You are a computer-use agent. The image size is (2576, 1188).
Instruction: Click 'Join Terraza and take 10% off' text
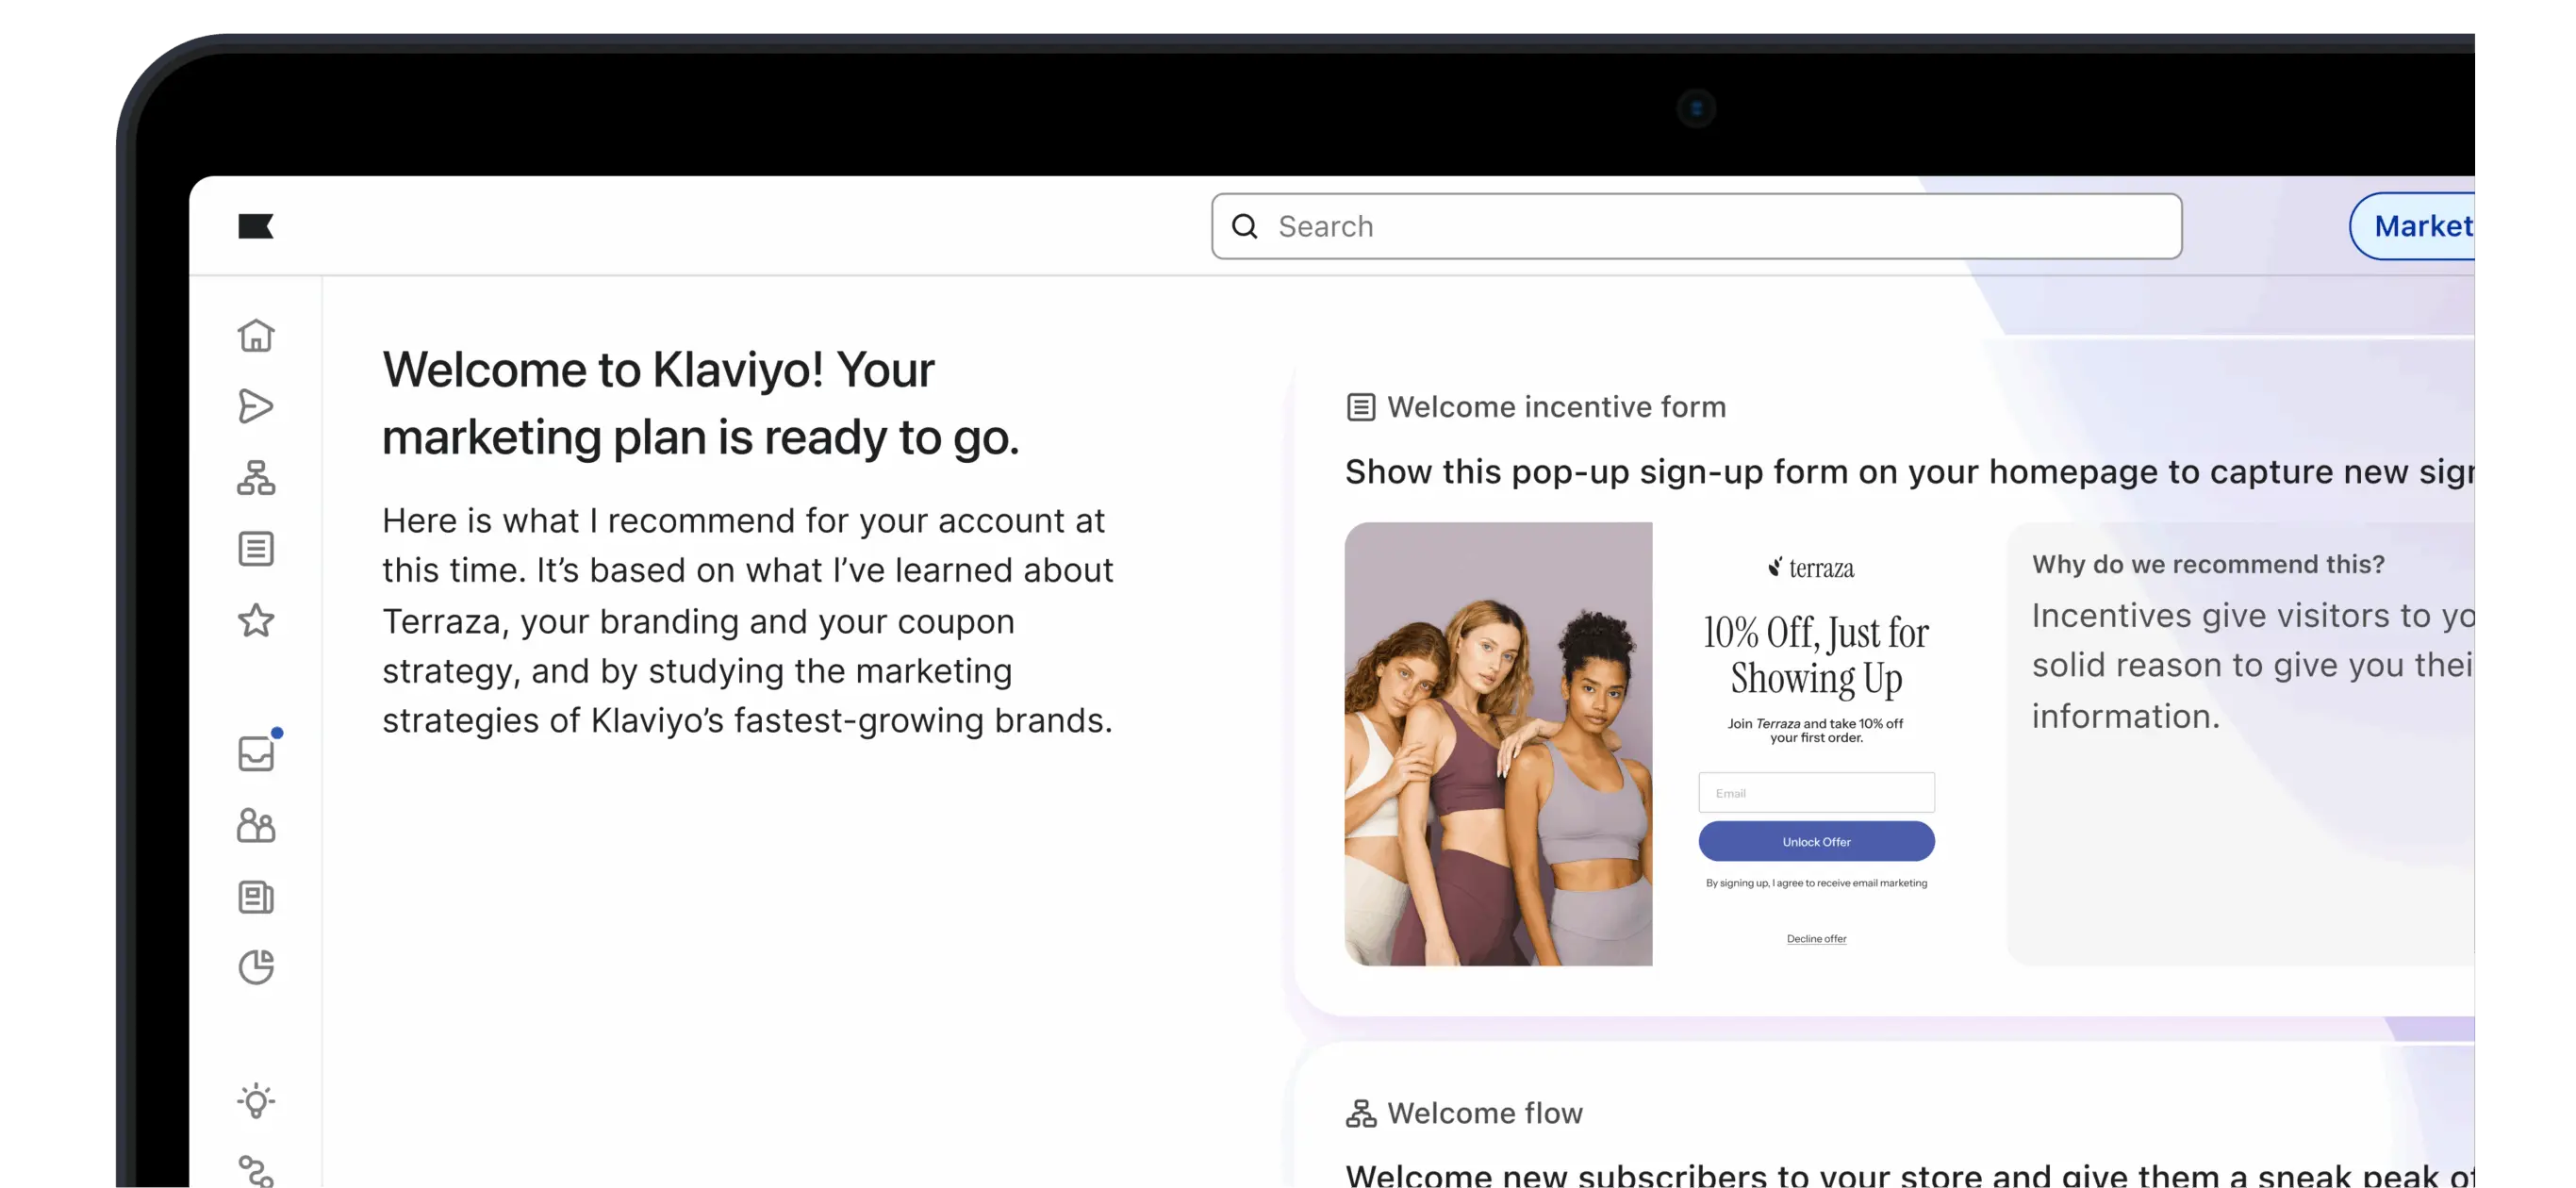click(1816, 730)
